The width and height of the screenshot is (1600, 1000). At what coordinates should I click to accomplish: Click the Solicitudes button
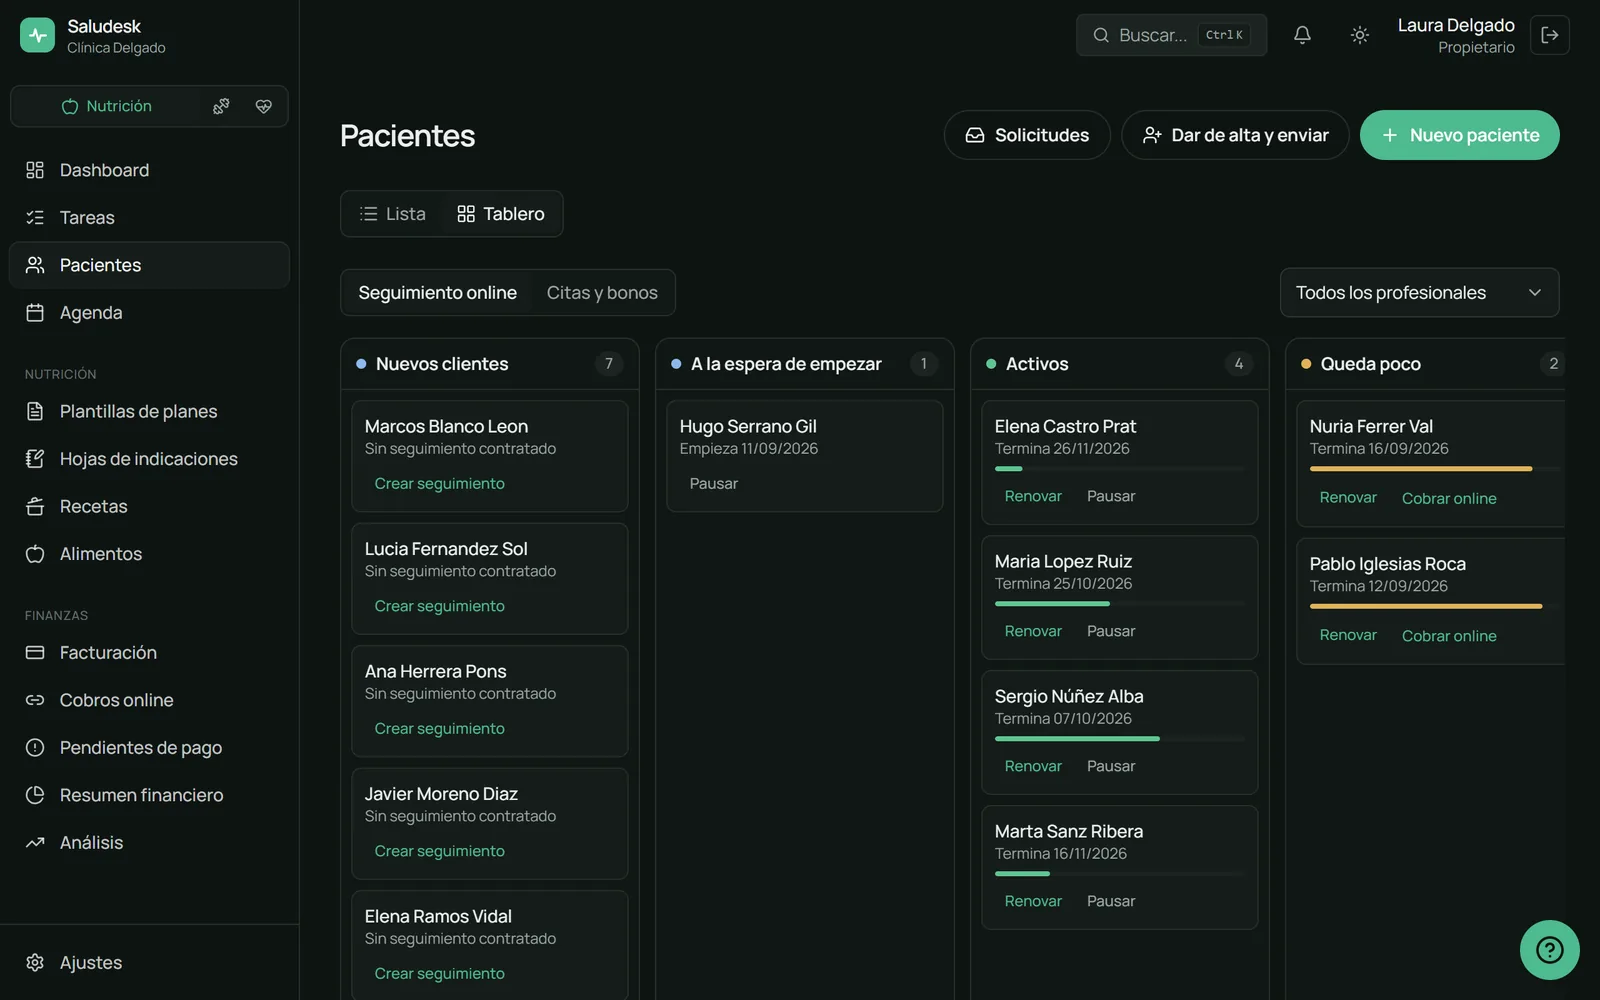point(1027,135)
